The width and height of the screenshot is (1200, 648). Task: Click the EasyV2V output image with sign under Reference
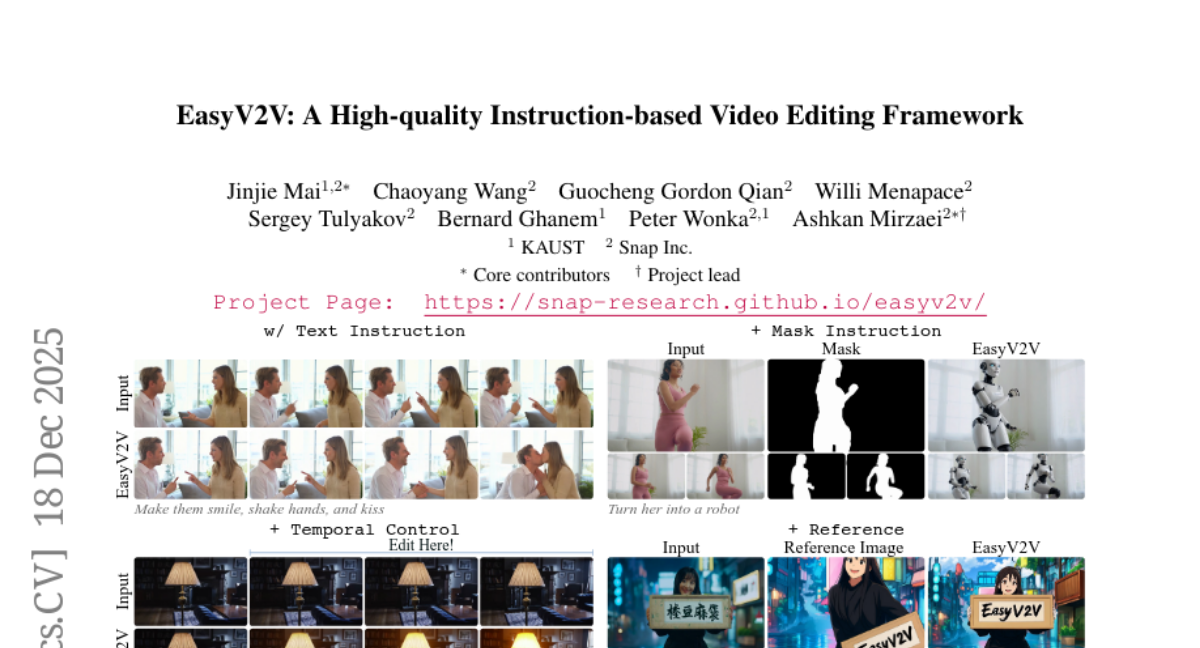(1006, 602)
